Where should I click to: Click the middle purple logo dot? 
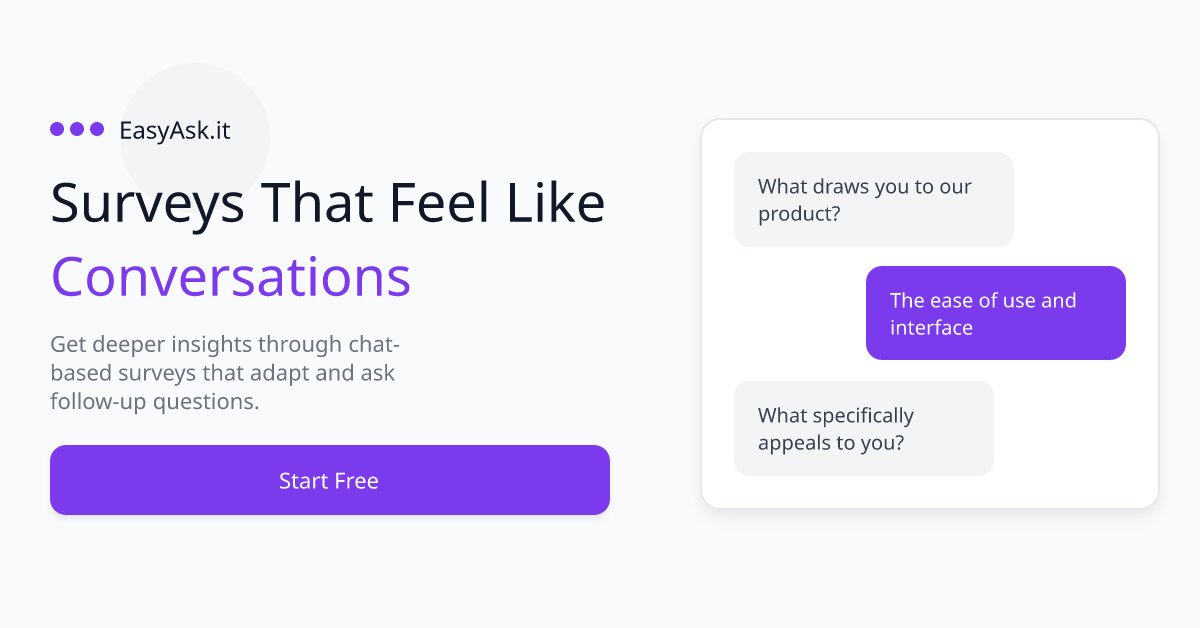click(x=77, y=129)
